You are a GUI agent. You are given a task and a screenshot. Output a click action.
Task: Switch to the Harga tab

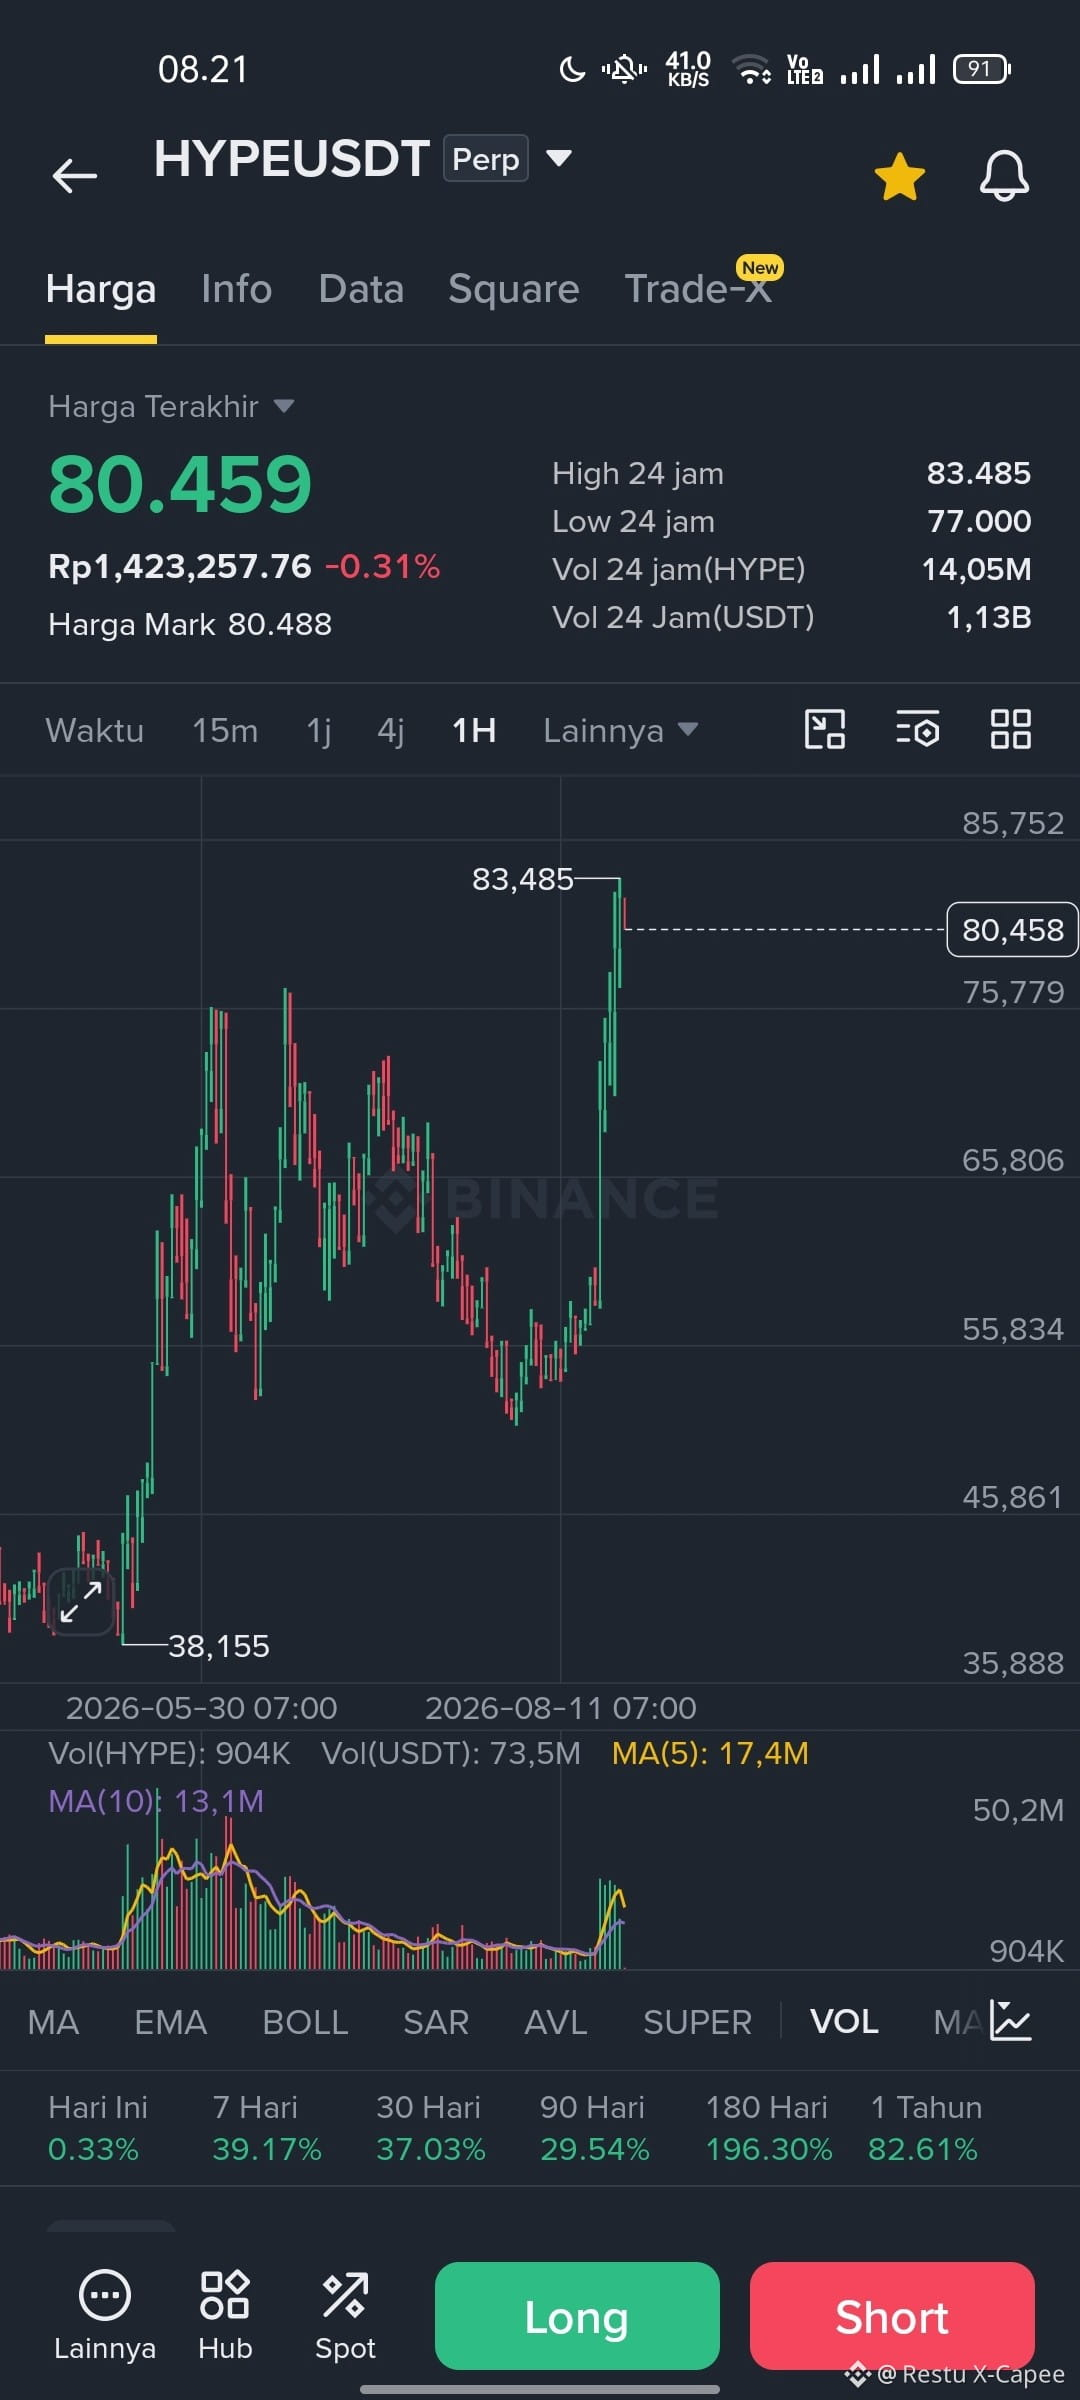(101, 289)
